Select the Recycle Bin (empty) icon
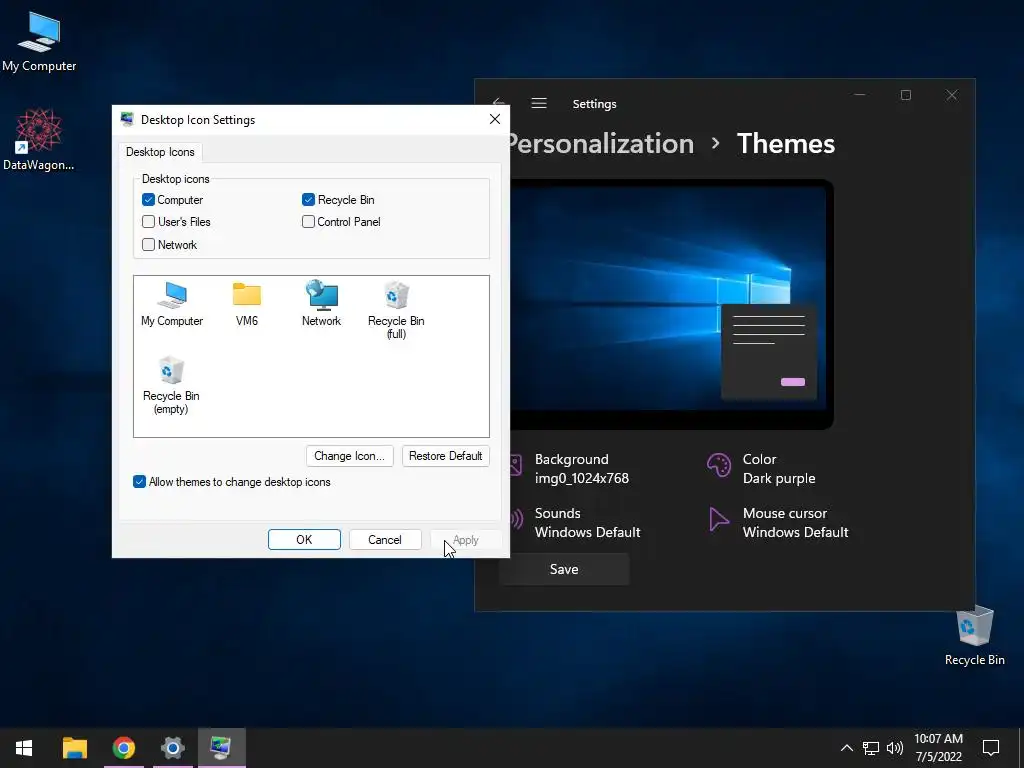 [171, 385]
